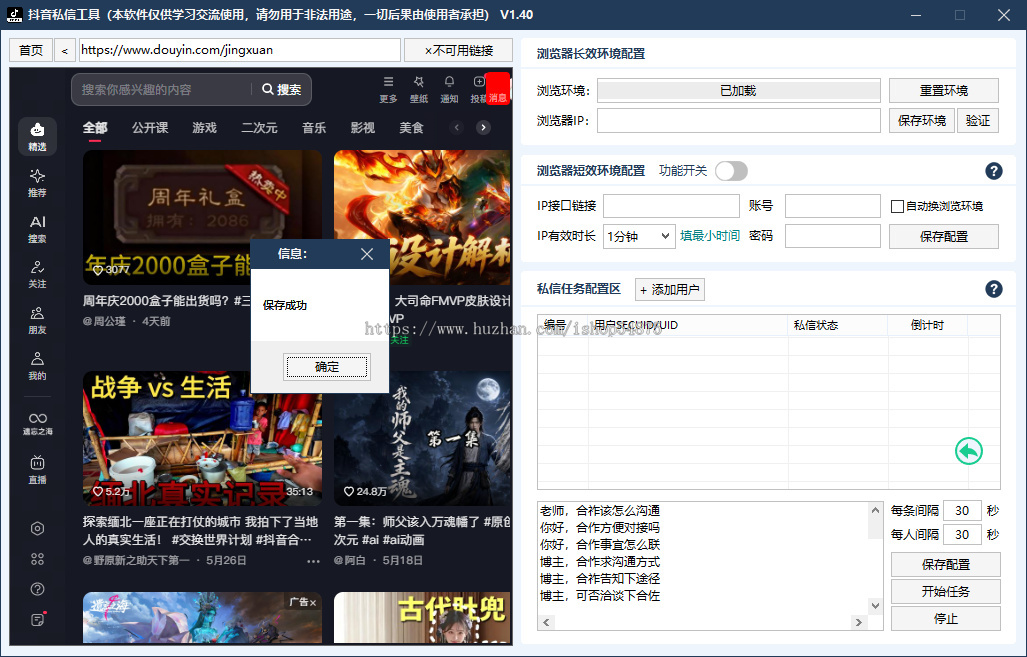
Task: Select the 影视 category tab
Action: click(362, 128)
